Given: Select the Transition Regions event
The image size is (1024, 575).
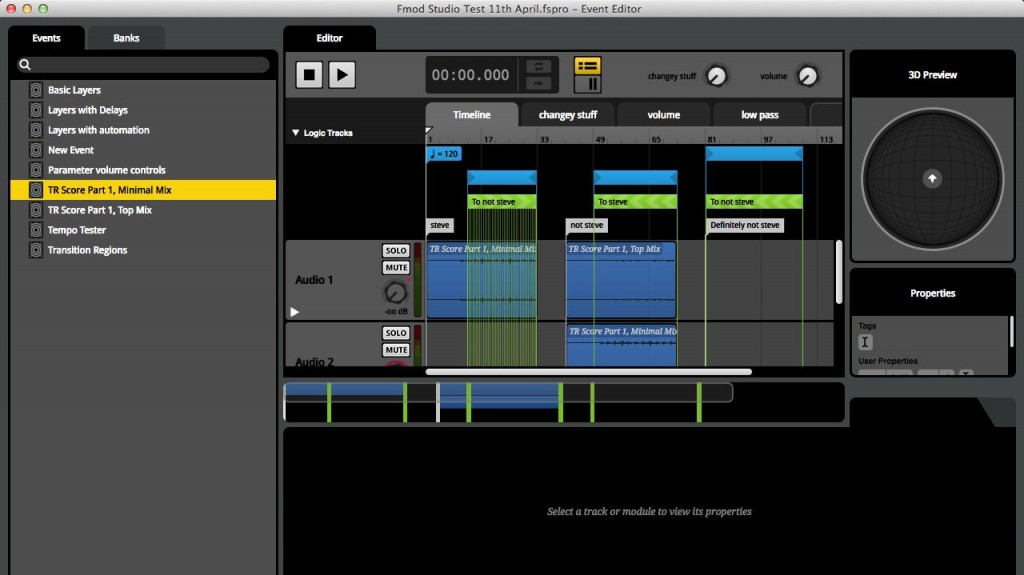Looking at the screenshot, I should [87, 250].
